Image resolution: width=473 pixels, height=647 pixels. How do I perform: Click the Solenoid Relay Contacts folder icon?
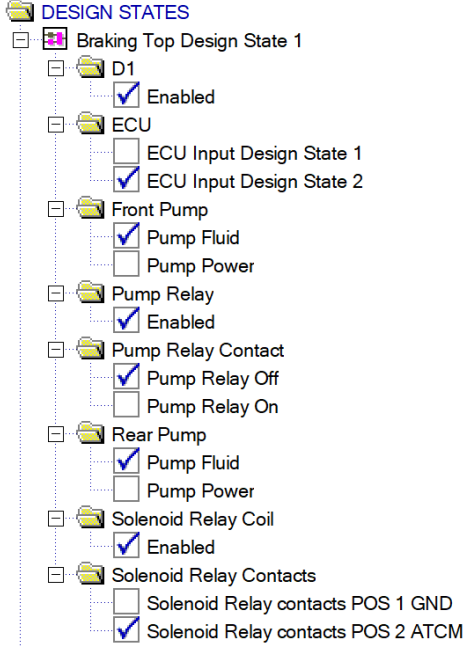click(x=90, y=574)
